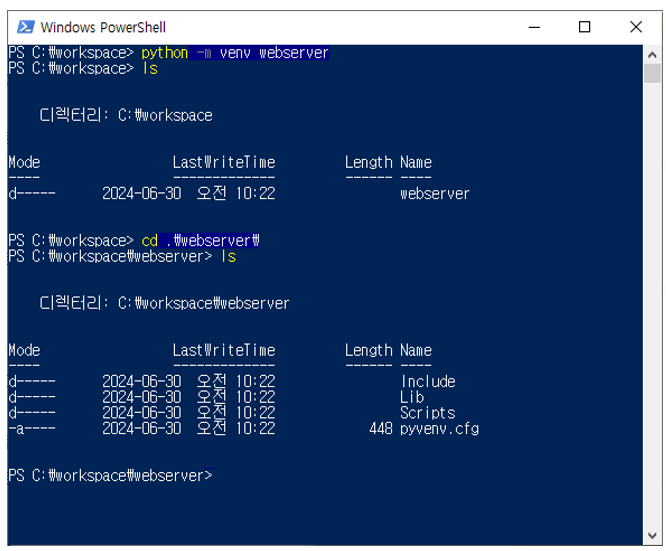This screenshot has width=666, height=551.
Task: Click the "Lib" directory entry
Action: coord(412,397)
